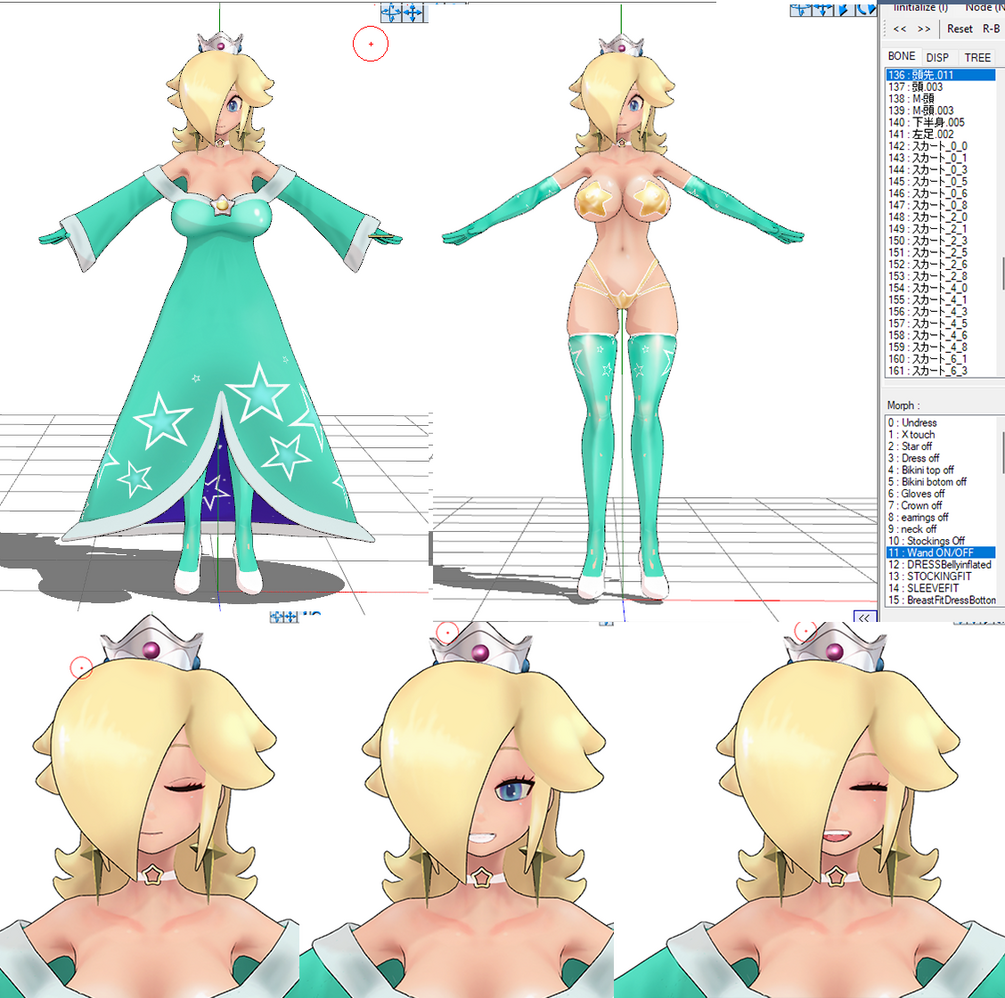Select bone 154 : スカート_4_0
This screenshot has height=998, width=1005.
pyautogui.click(x=940, y=288)
